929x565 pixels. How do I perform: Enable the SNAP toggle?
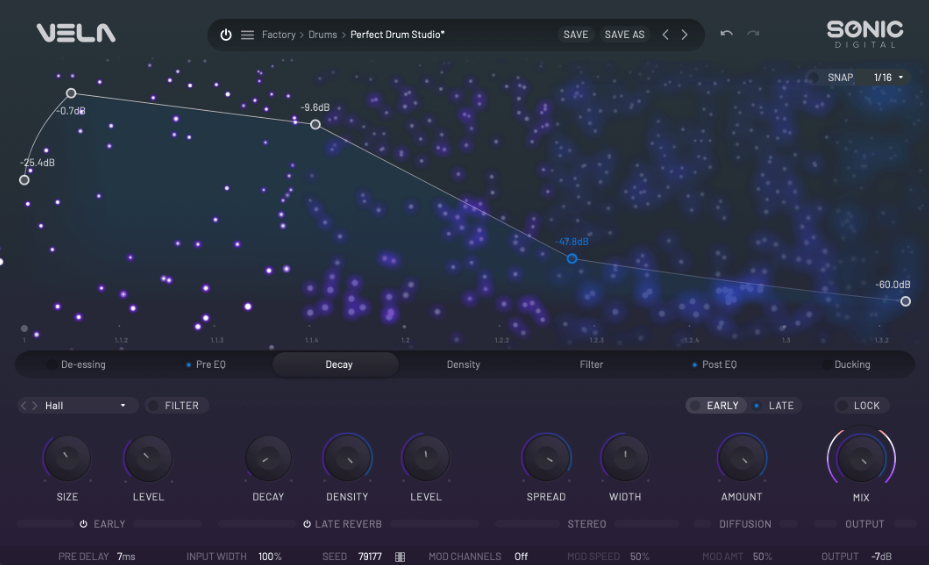814,77
